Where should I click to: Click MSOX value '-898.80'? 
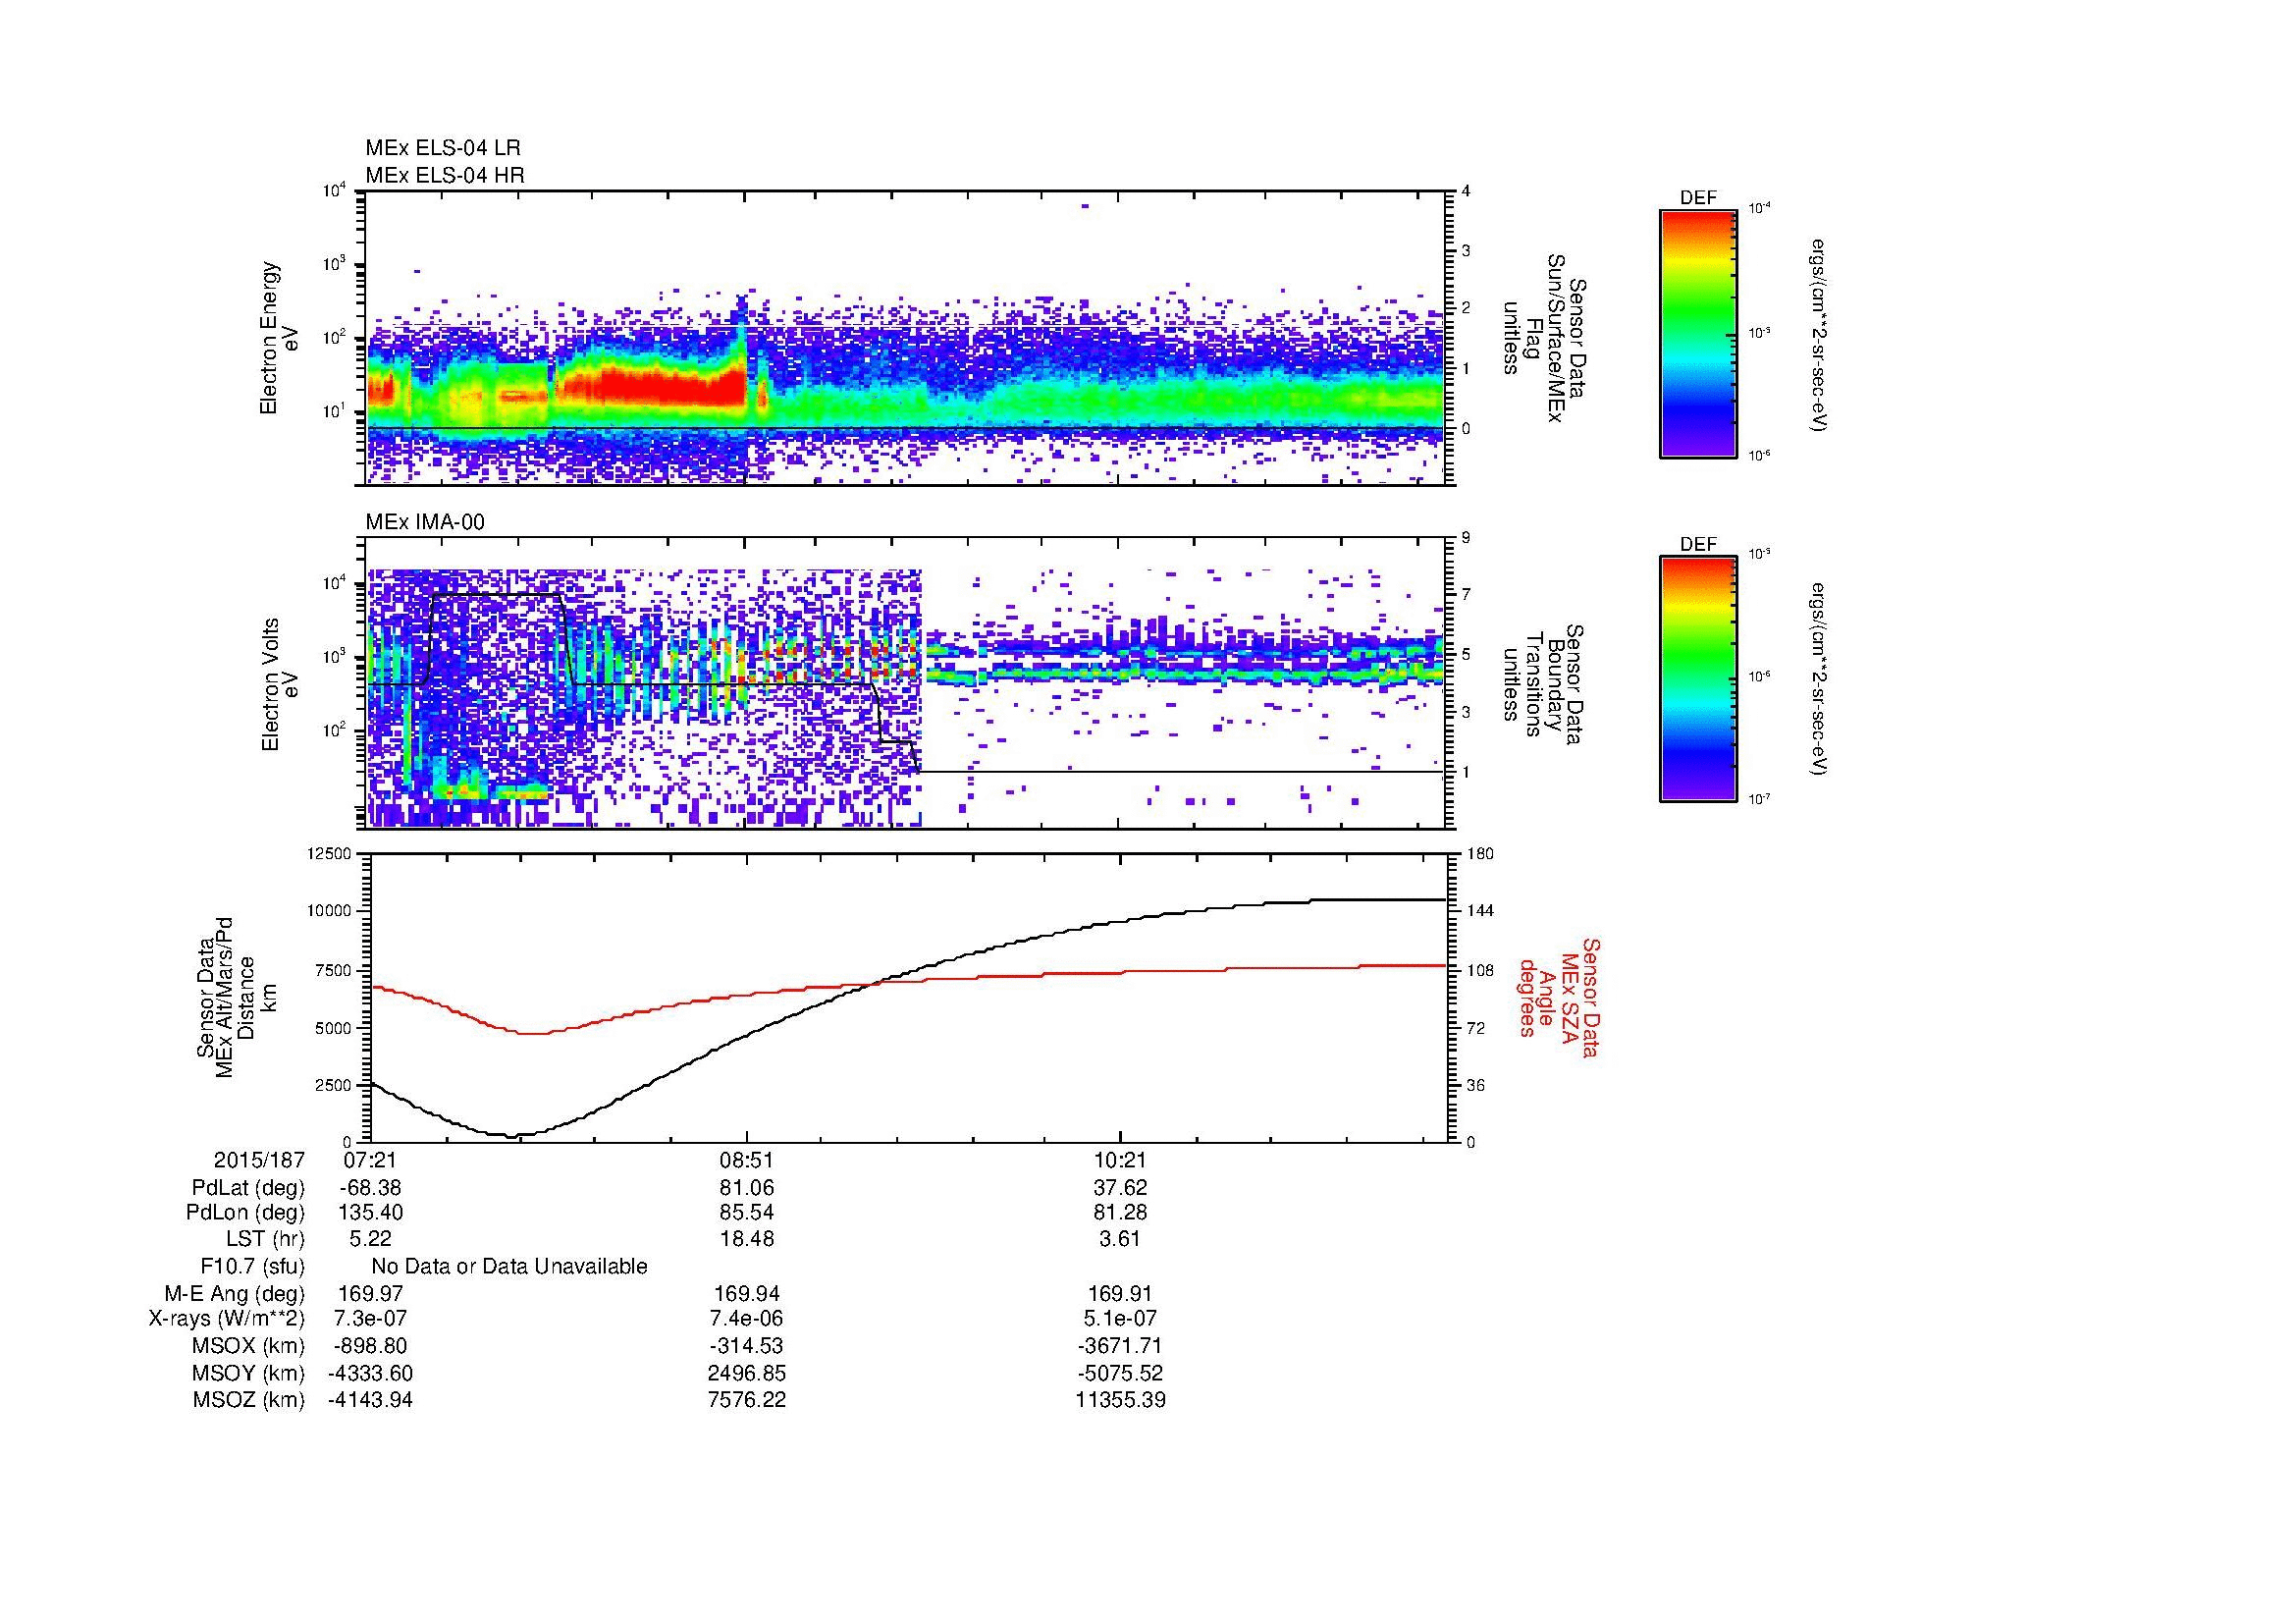point(370,1346)
